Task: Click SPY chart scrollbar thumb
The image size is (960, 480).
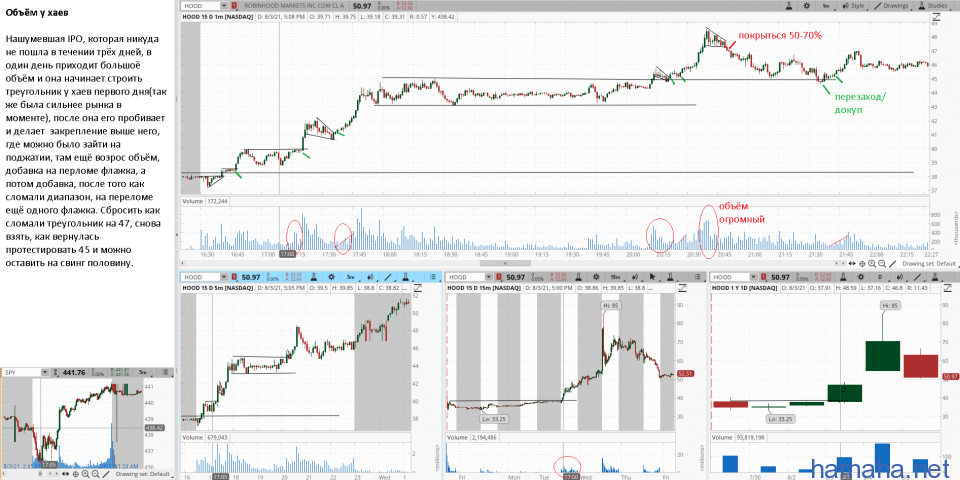Action: tap(40, 474)
